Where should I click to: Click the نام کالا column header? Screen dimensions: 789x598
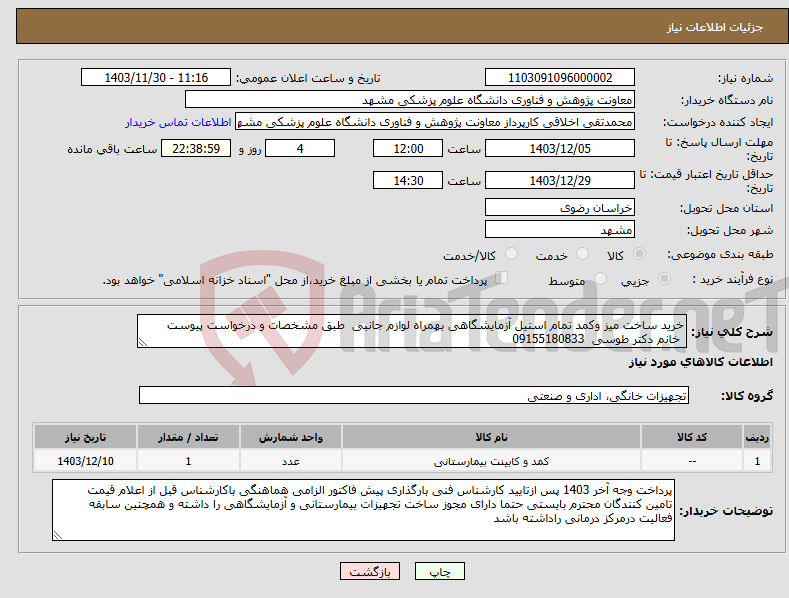coord(492,437)
